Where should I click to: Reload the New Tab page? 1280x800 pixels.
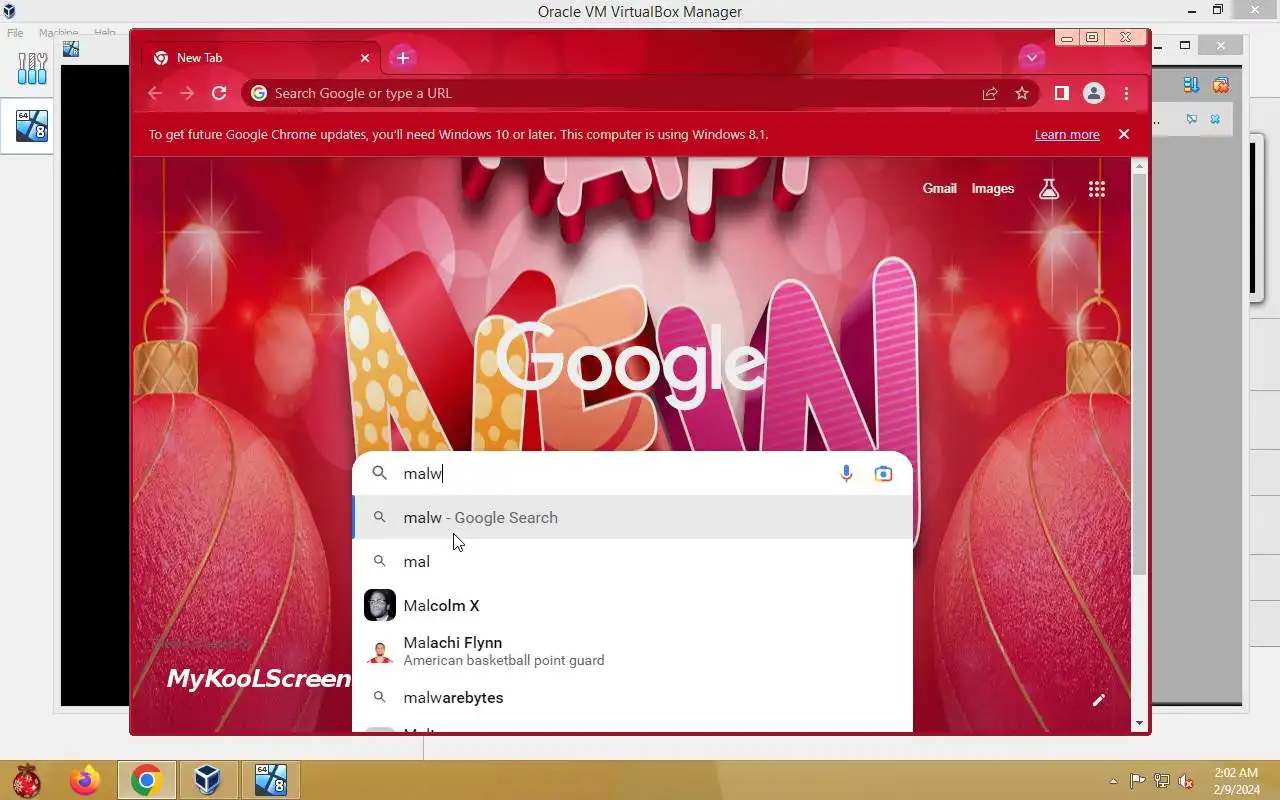click(x=219, y=93)
